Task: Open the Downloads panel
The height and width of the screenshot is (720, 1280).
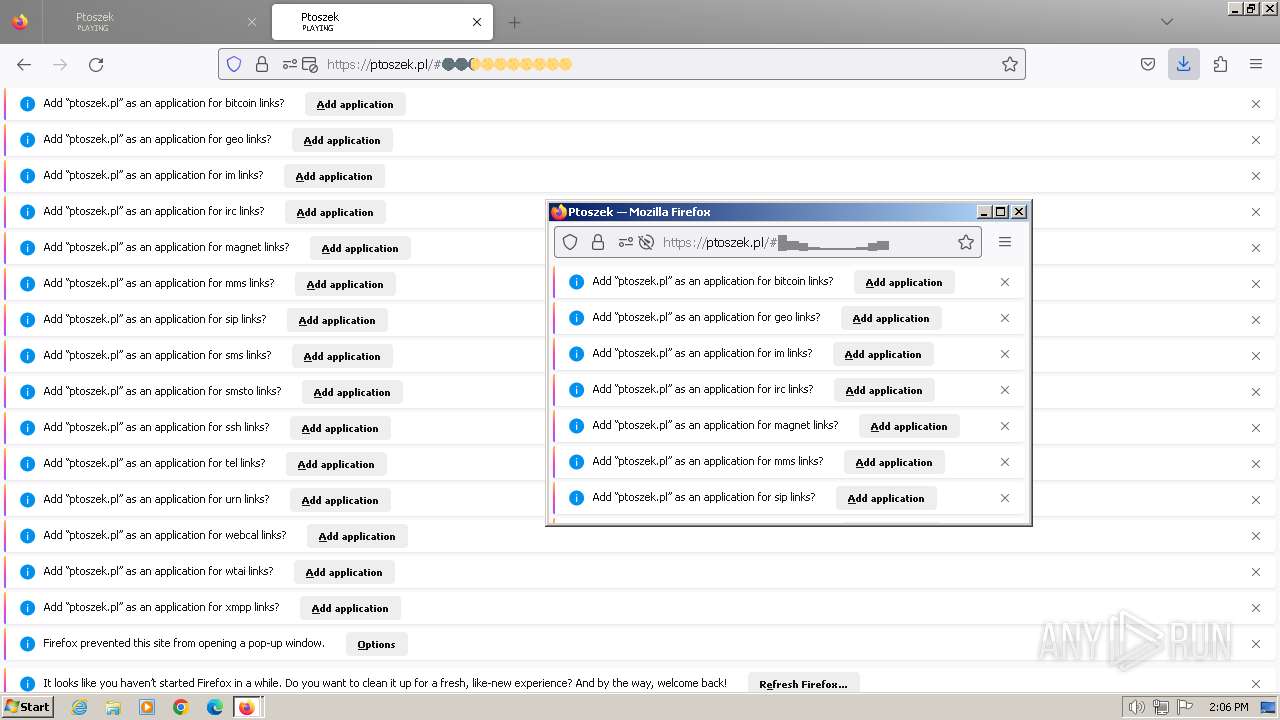Action: [1184, 64]
